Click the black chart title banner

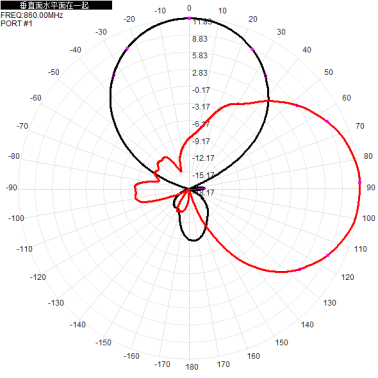[x=56, y=5]
